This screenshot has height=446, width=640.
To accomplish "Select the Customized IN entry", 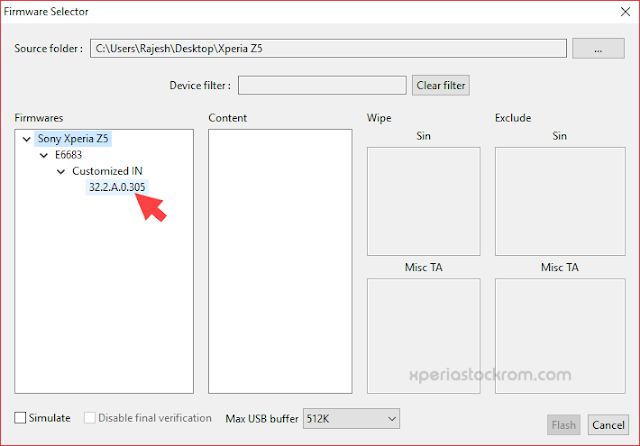I will [107, 171].
